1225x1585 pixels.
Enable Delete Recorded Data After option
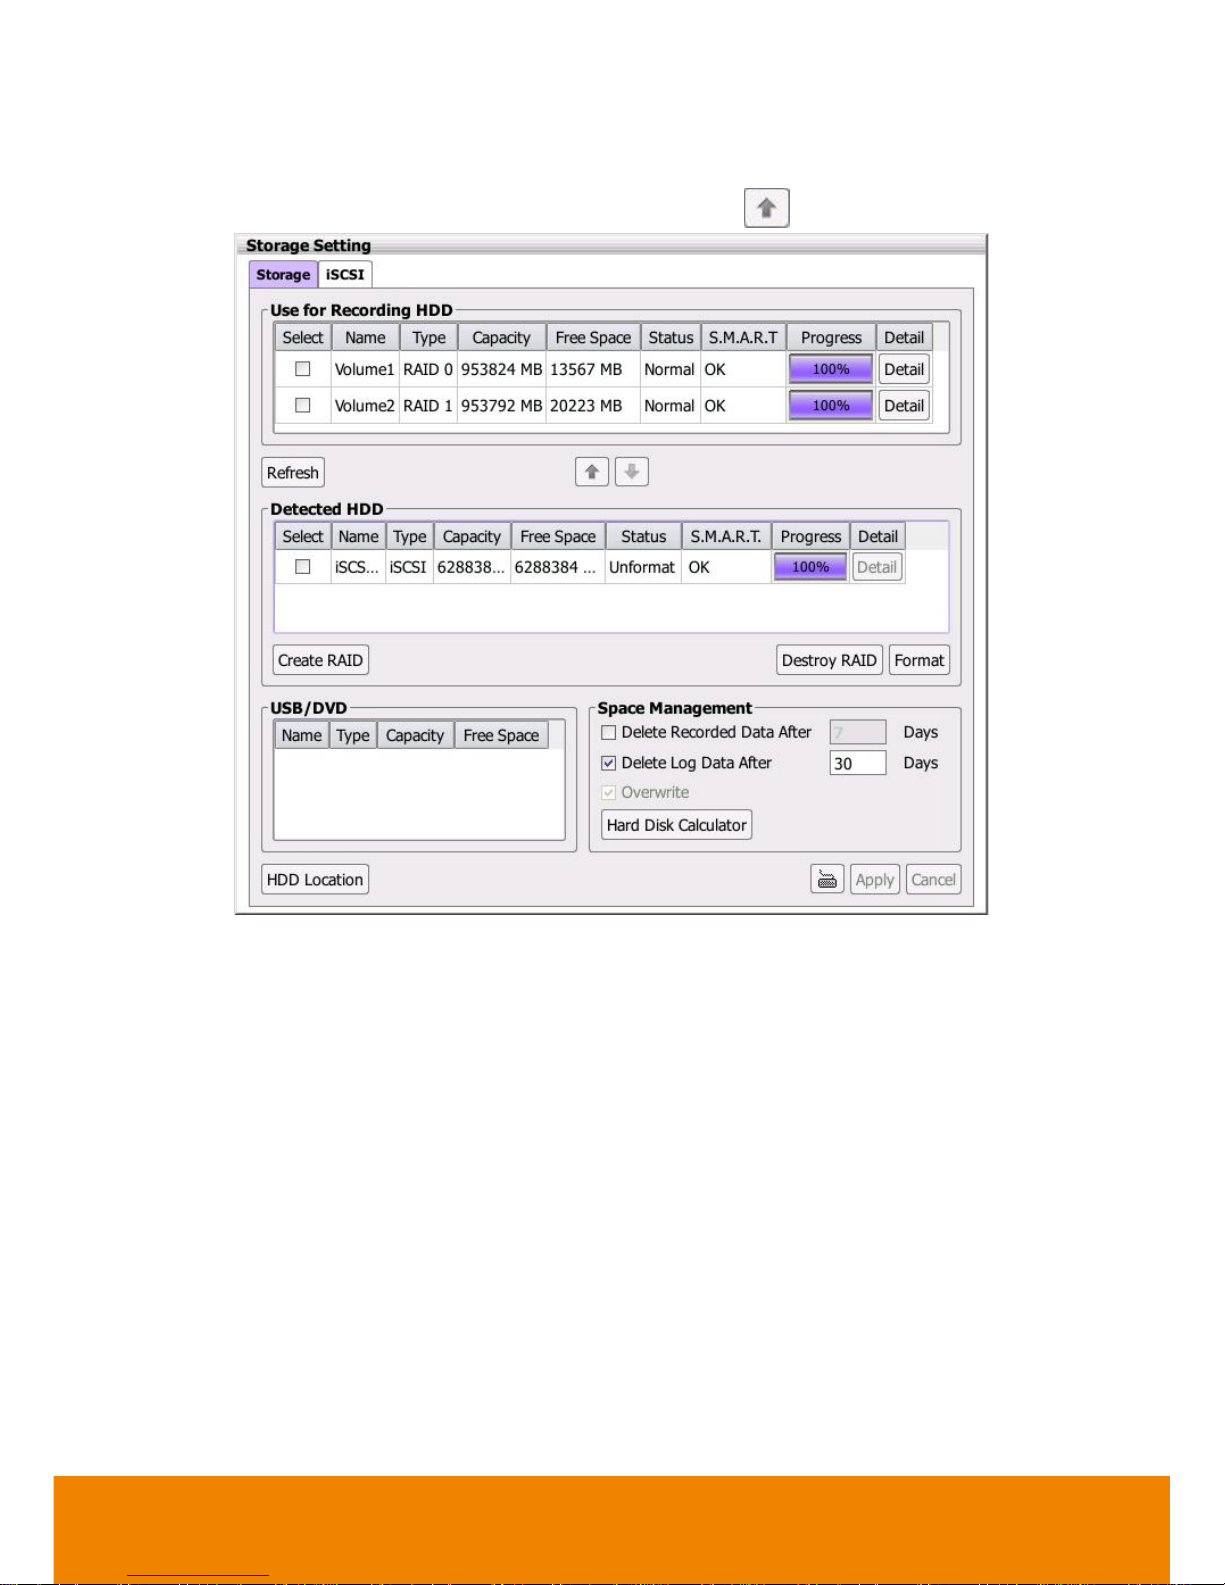[608, 732]
